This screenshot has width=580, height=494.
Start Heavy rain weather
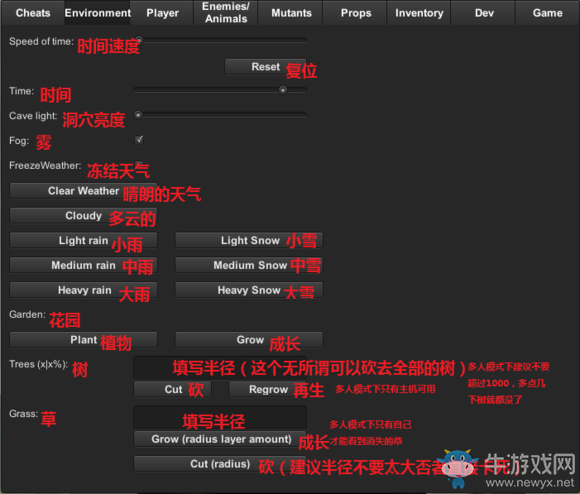pos(83,290)
